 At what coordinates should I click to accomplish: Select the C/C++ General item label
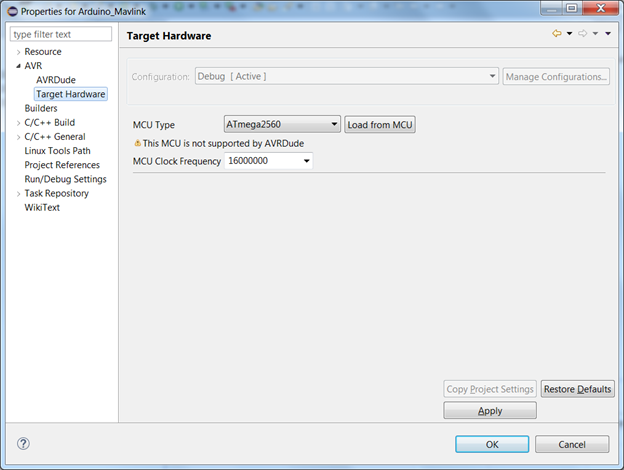tap(55, 137)
